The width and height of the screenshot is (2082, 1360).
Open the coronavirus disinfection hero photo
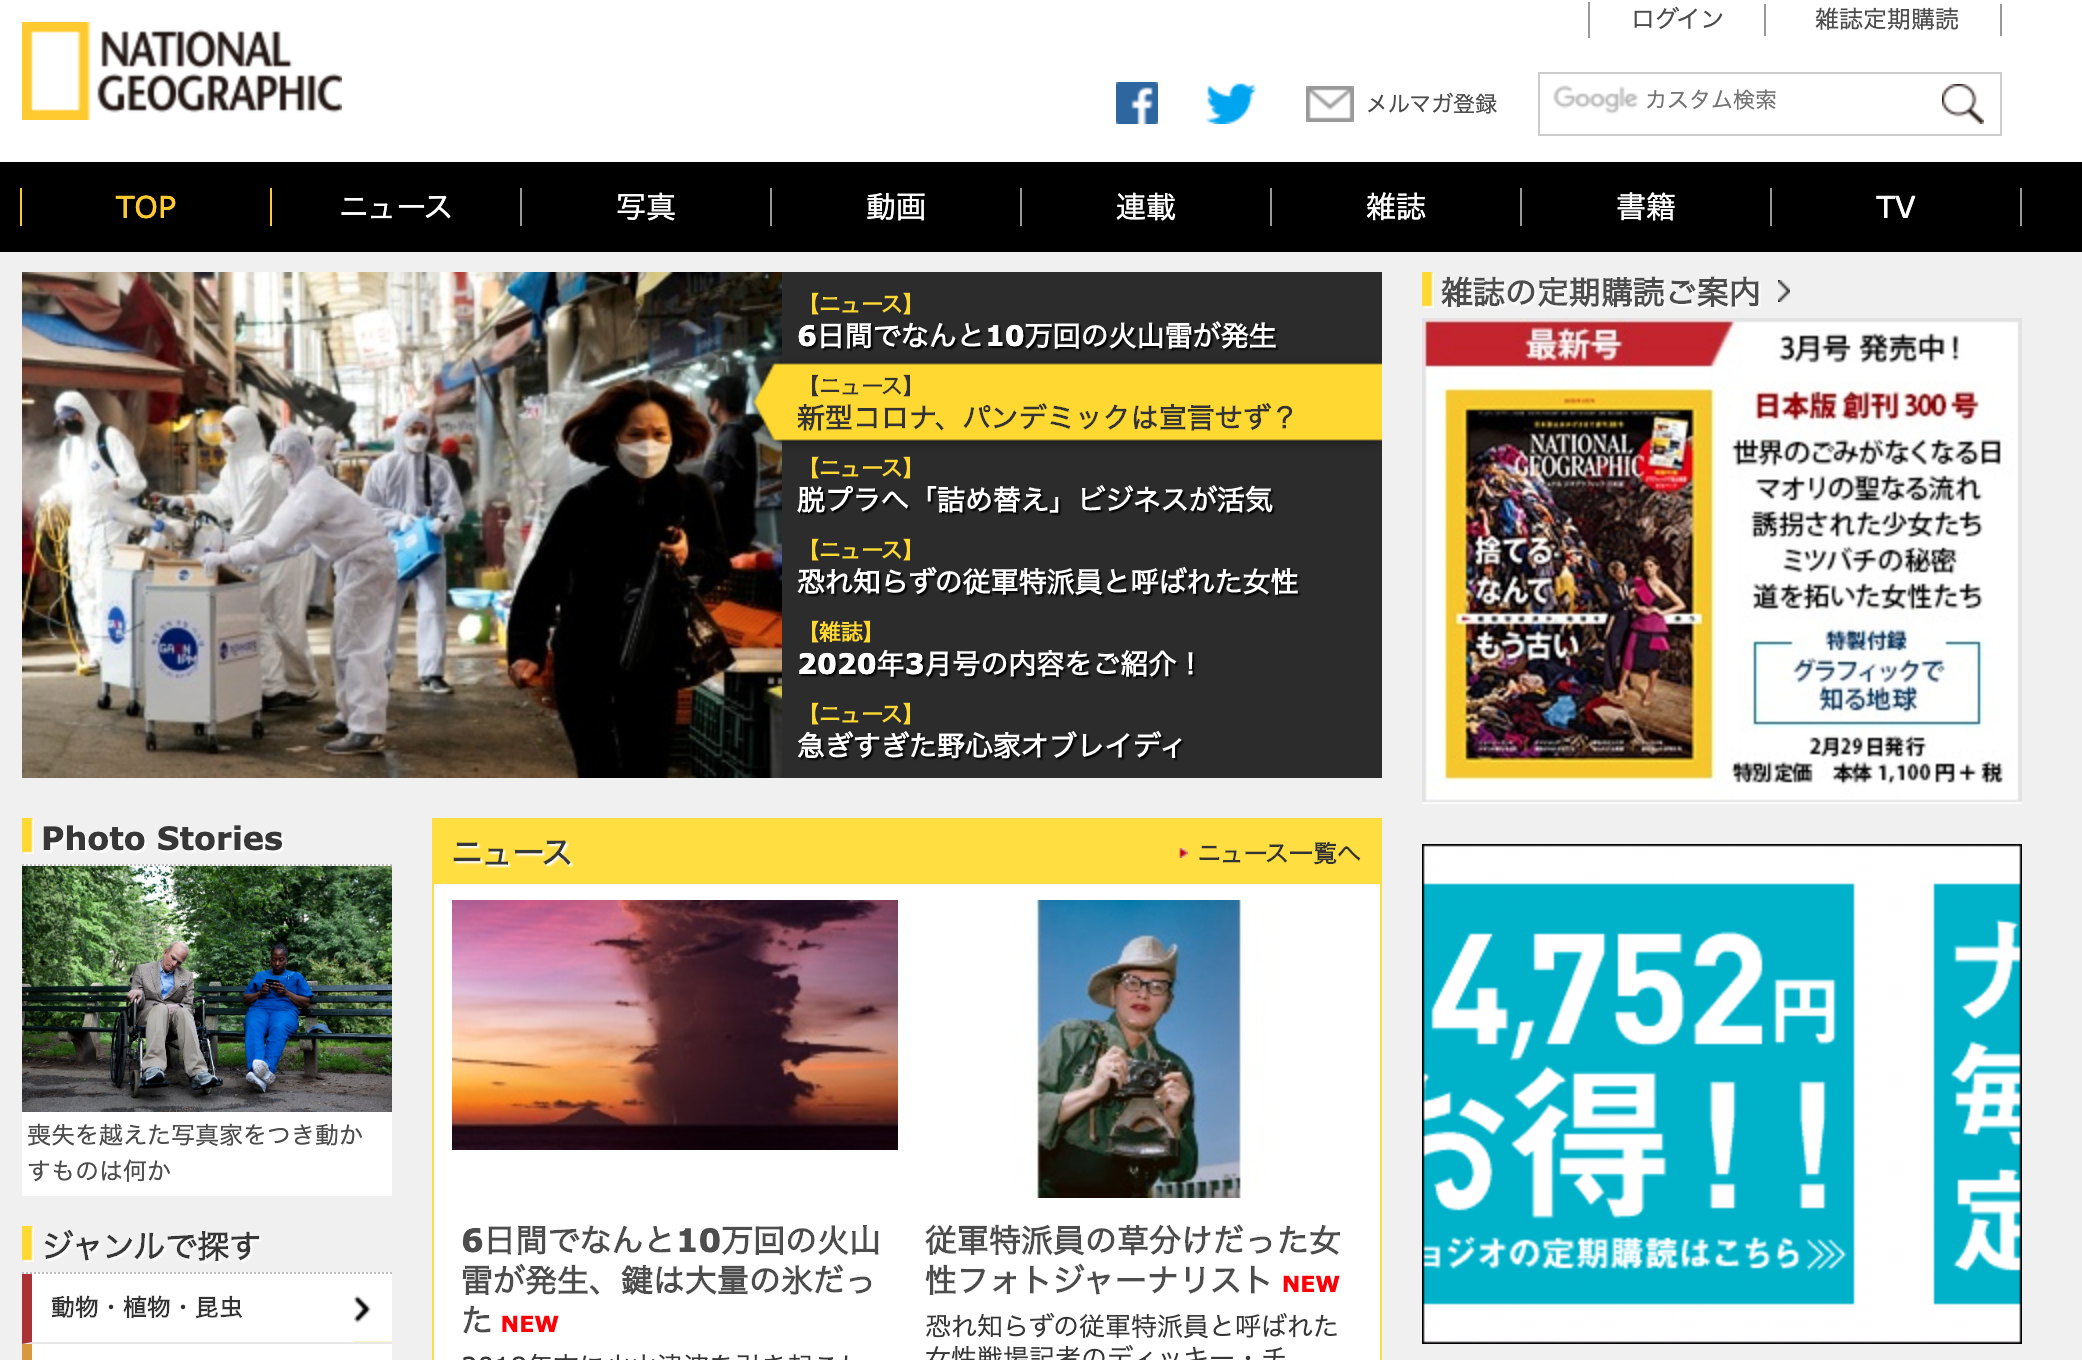[x=402, y=525]
